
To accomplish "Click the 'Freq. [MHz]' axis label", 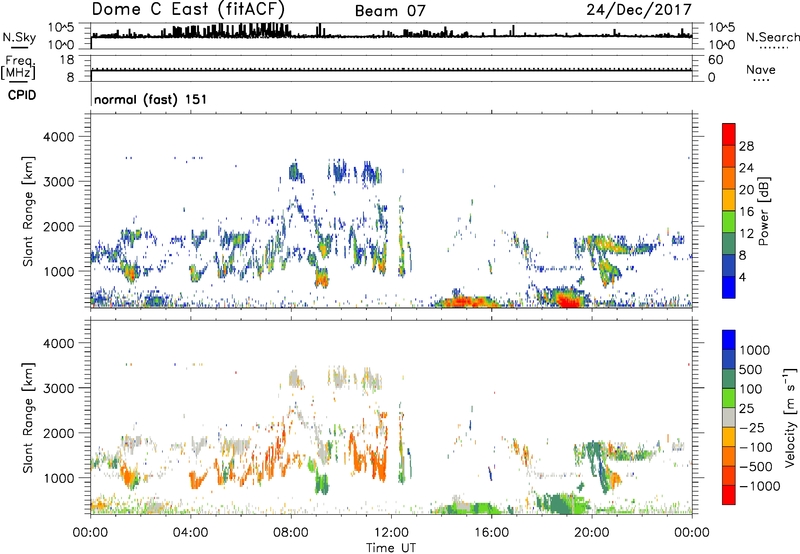I will click(x=19, y=67).
